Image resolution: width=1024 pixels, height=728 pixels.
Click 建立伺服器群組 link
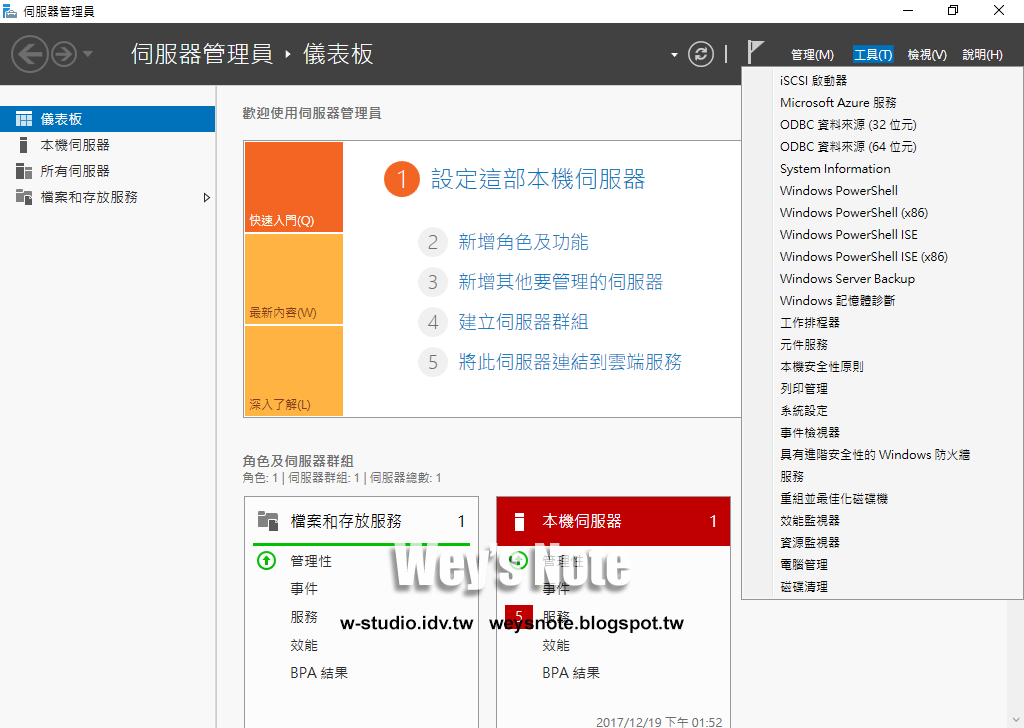(523, 322)
